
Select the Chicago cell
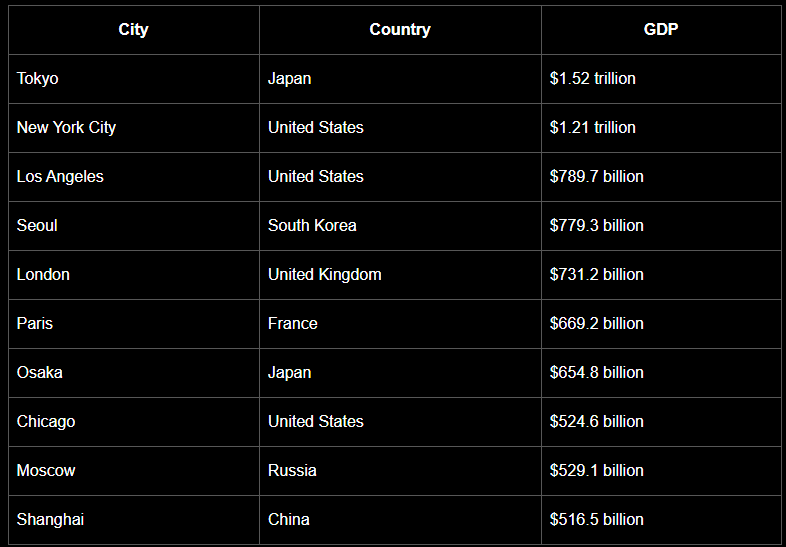click(46, 422)
